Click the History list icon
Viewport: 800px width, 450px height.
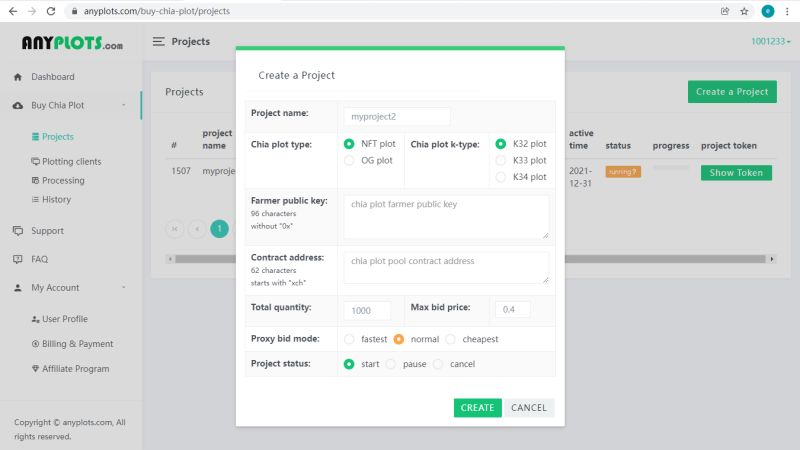click(x=35, y=199)
